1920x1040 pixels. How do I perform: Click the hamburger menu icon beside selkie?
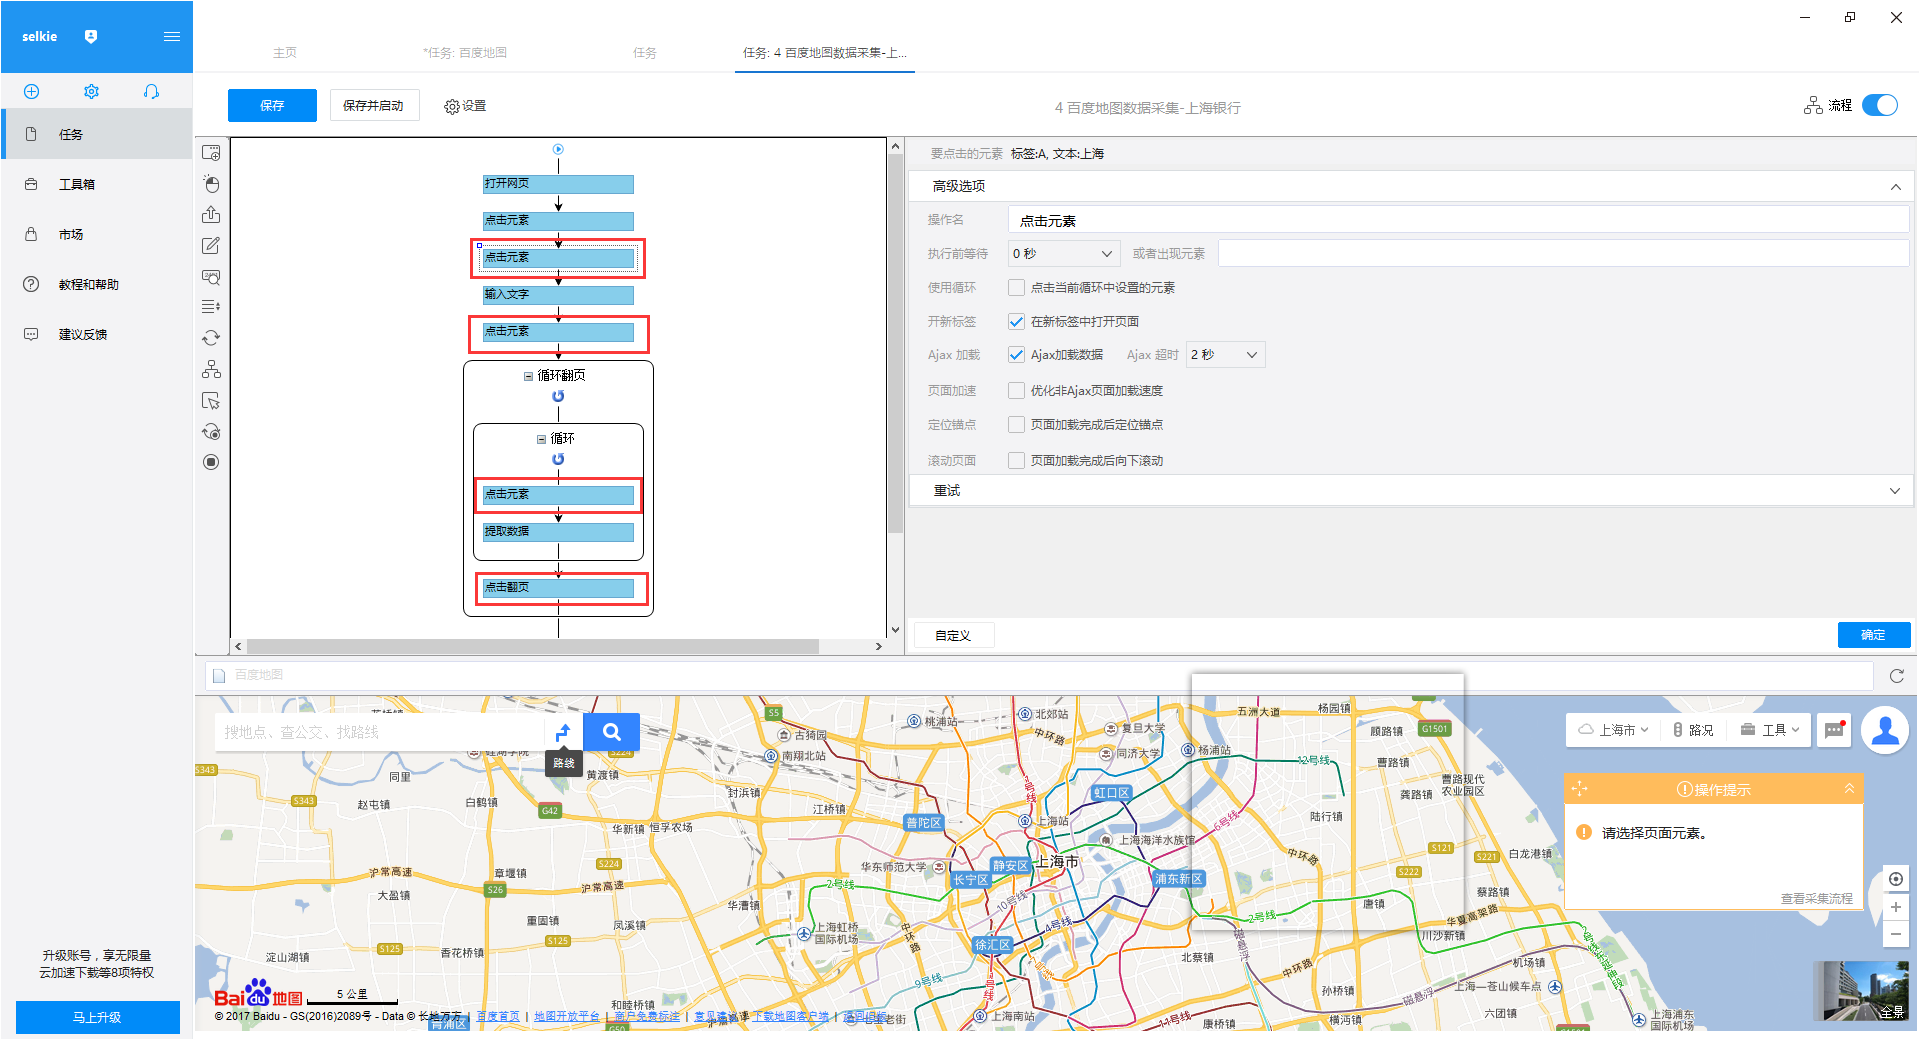tap(171, 37)
